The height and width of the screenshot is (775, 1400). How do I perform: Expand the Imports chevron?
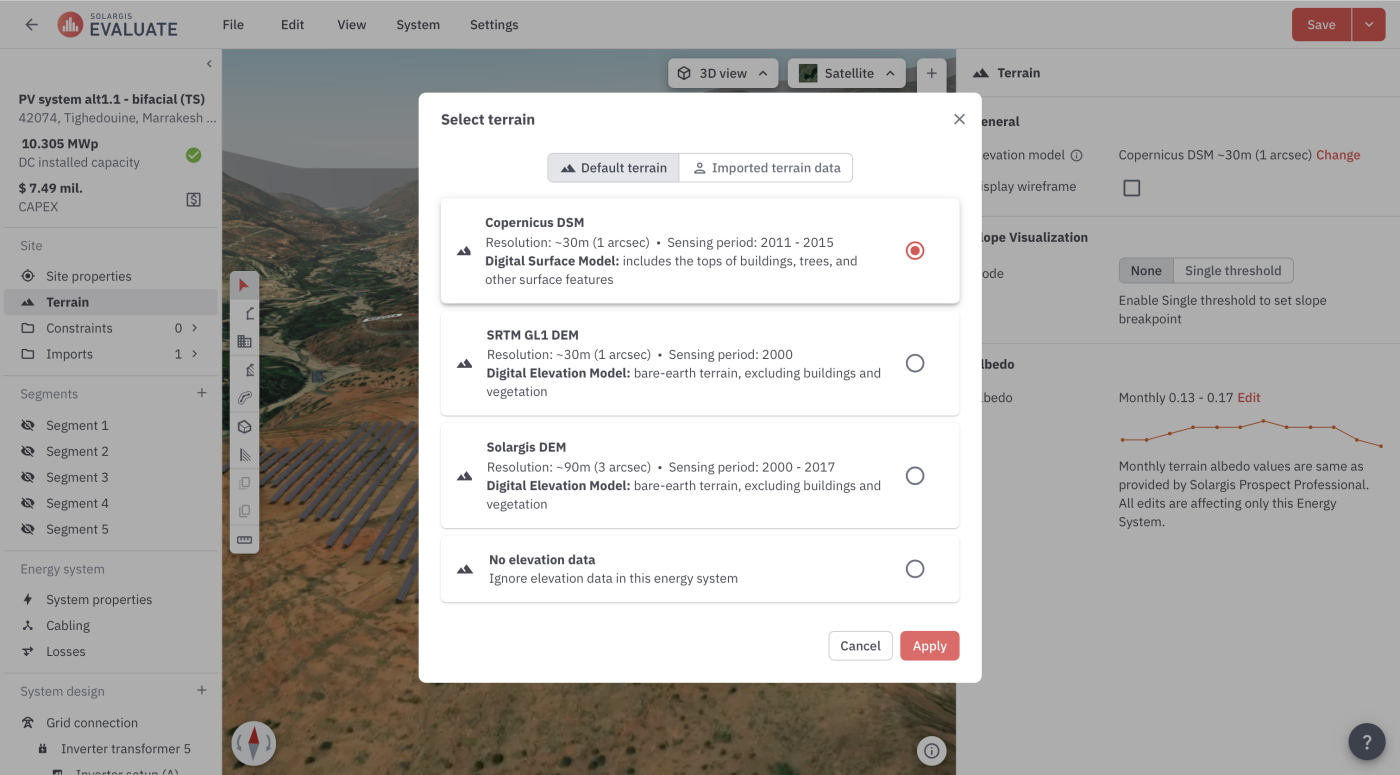[x=194, y=354]
